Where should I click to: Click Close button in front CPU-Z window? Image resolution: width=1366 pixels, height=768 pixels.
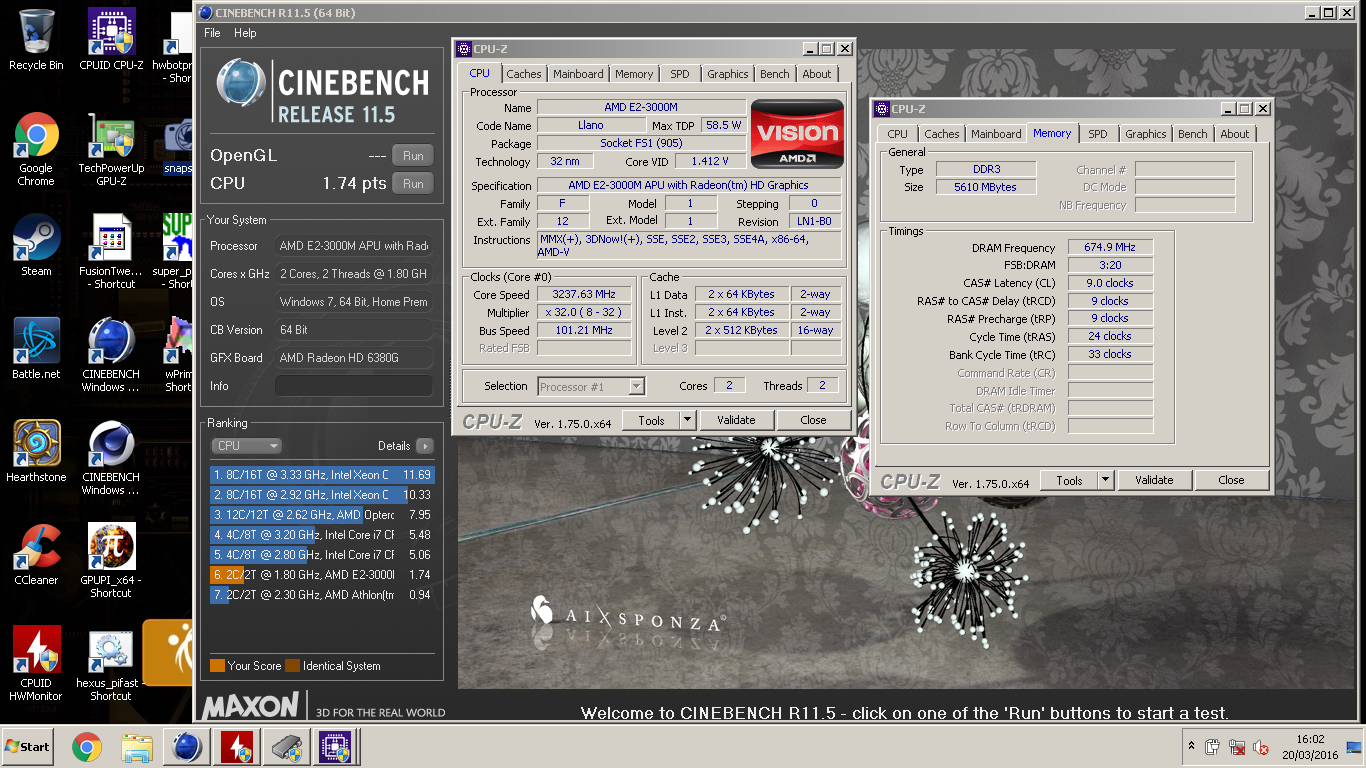point(813,420)
